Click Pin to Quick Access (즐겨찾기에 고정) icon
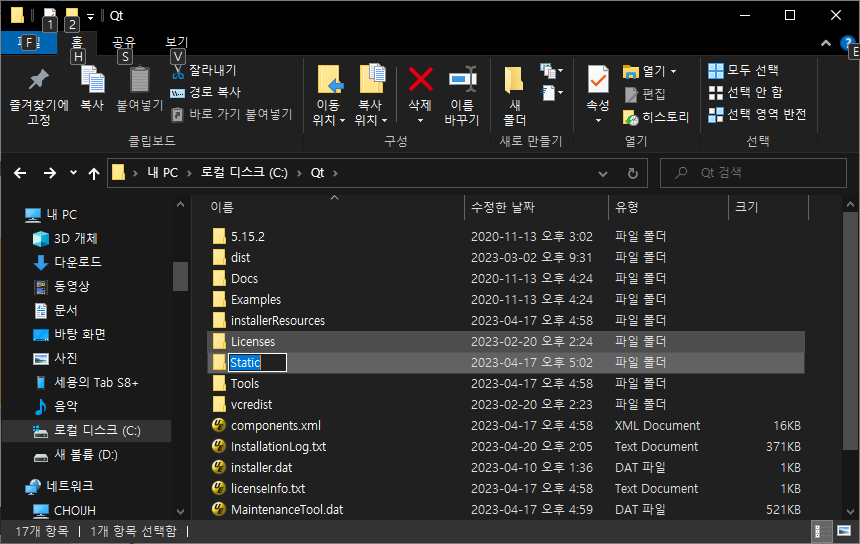Screen dimensions: 860x544 38,80
